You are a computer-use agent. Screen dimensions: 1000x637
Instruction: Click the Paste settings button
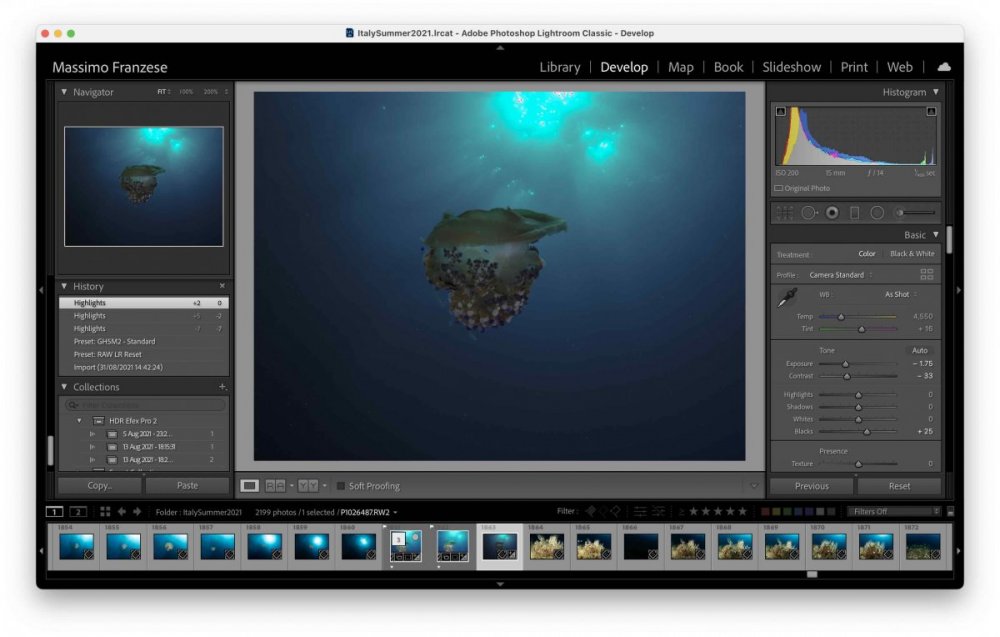(x=187, y=485)
